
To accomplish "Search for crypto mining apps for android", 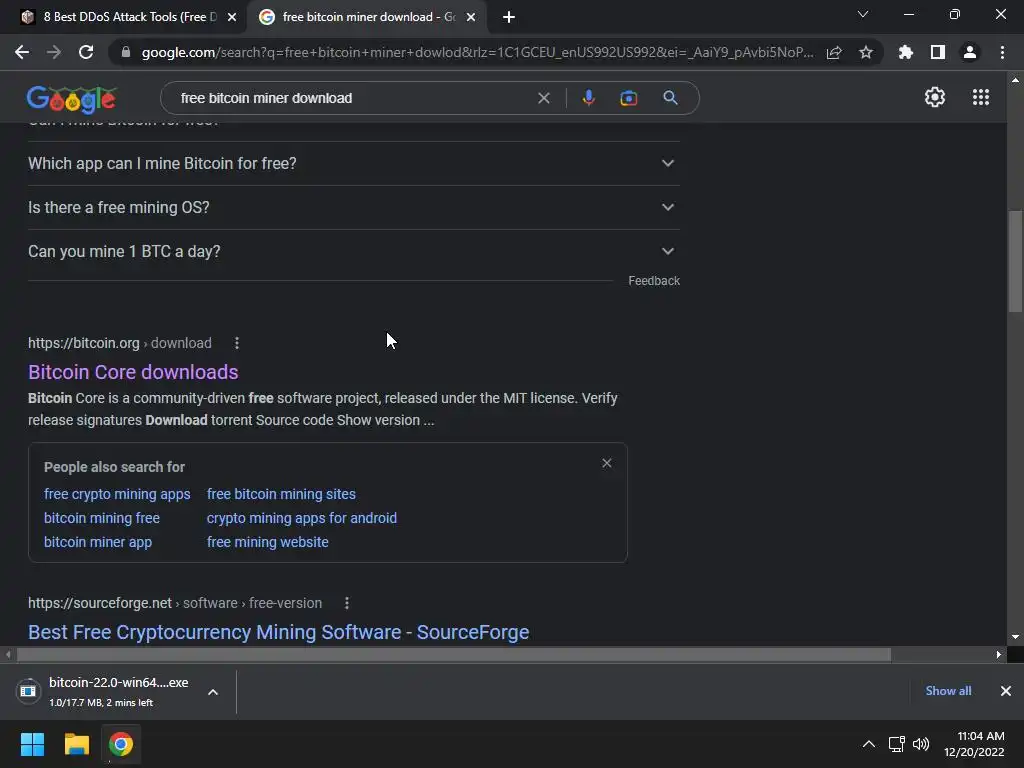I will pyautogui.click(x=302, y=518).
